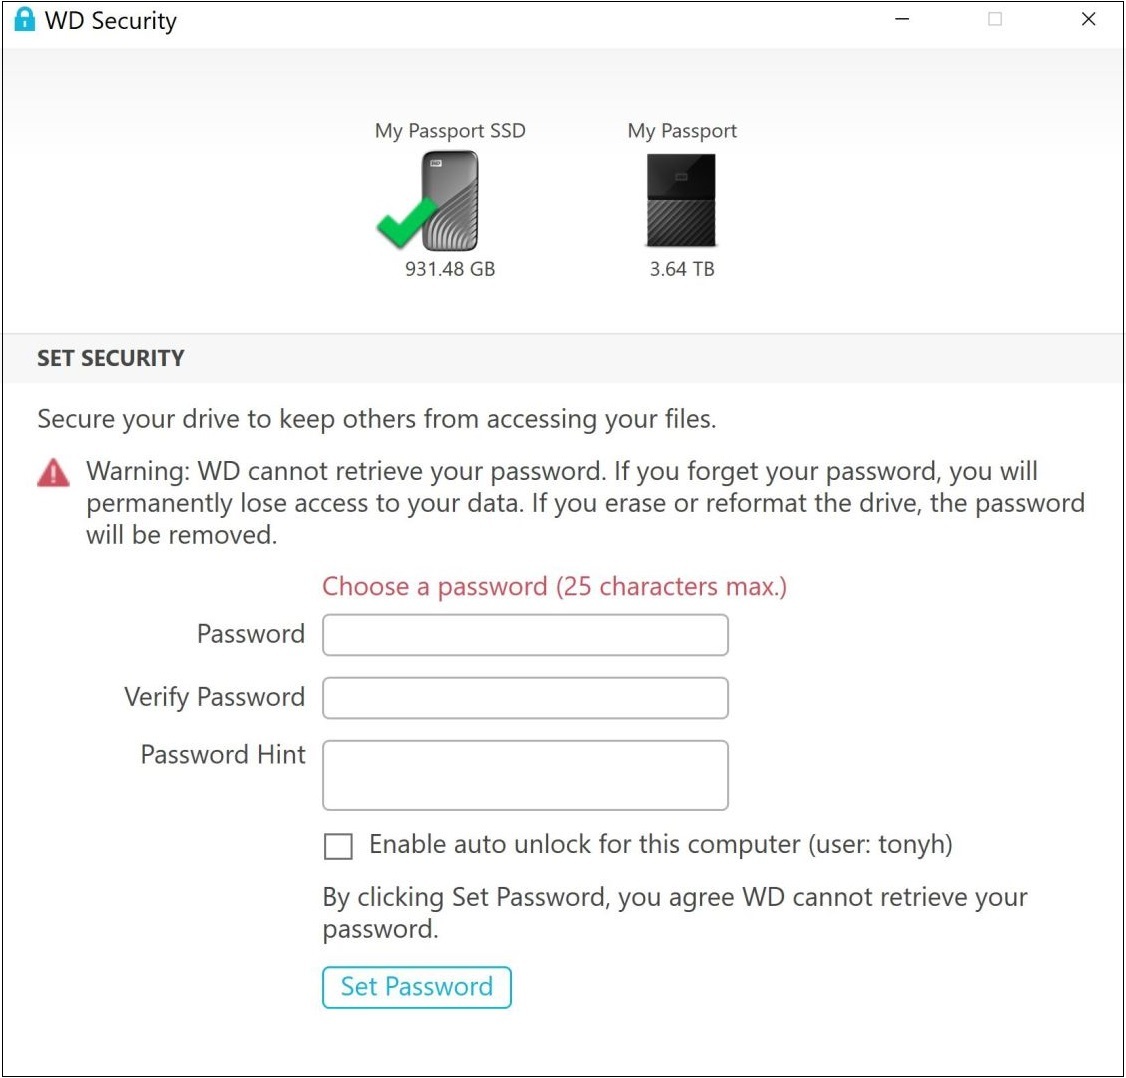Click the 3.64 TB capacity label

coord(681,268)
